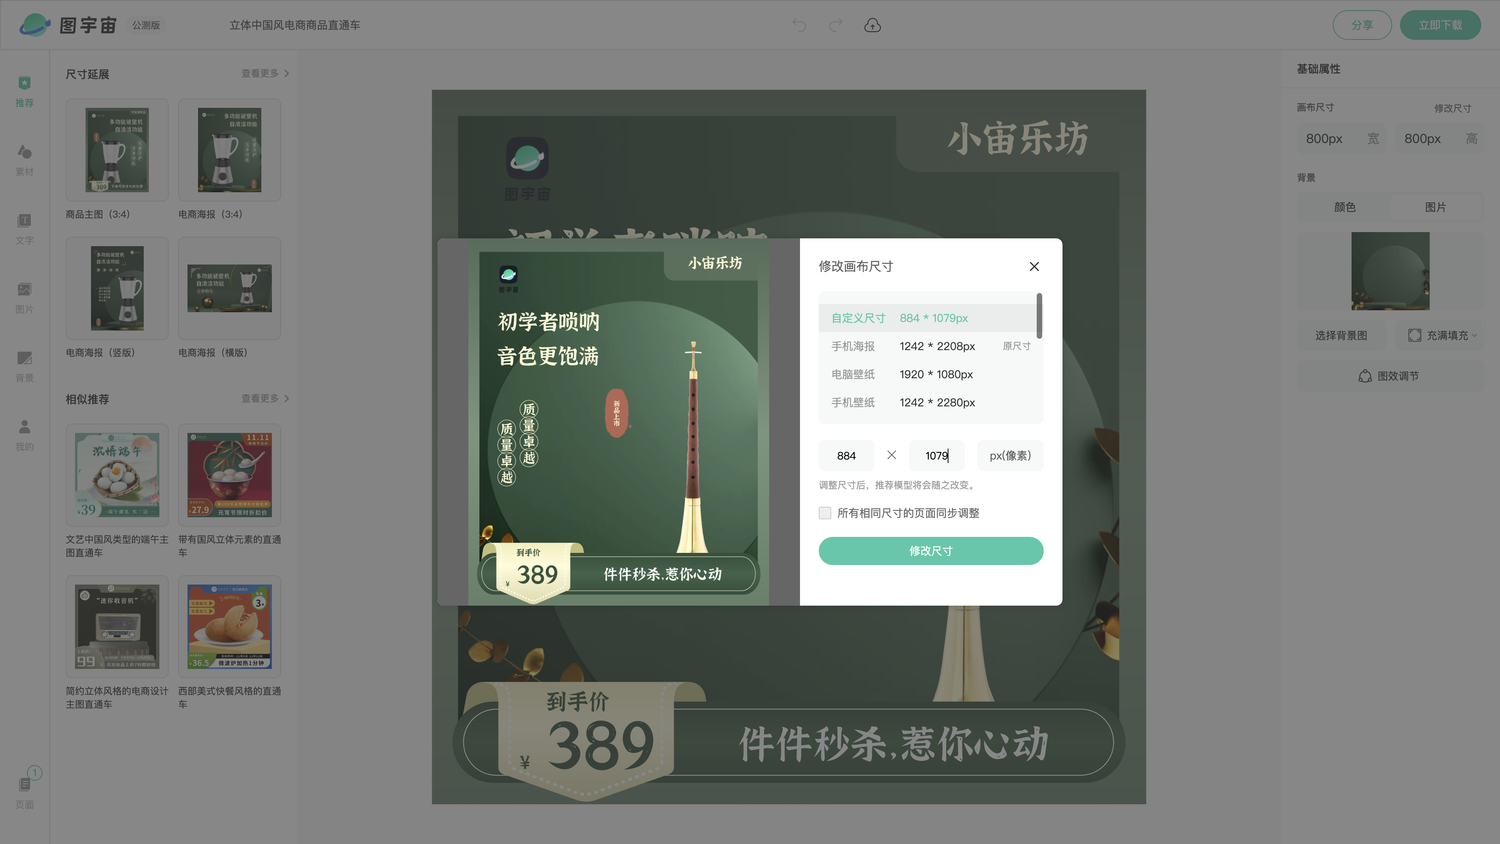Expand the 充满填充 dropdown arrow
The image size is (1500, 844).
[1474, 335]
